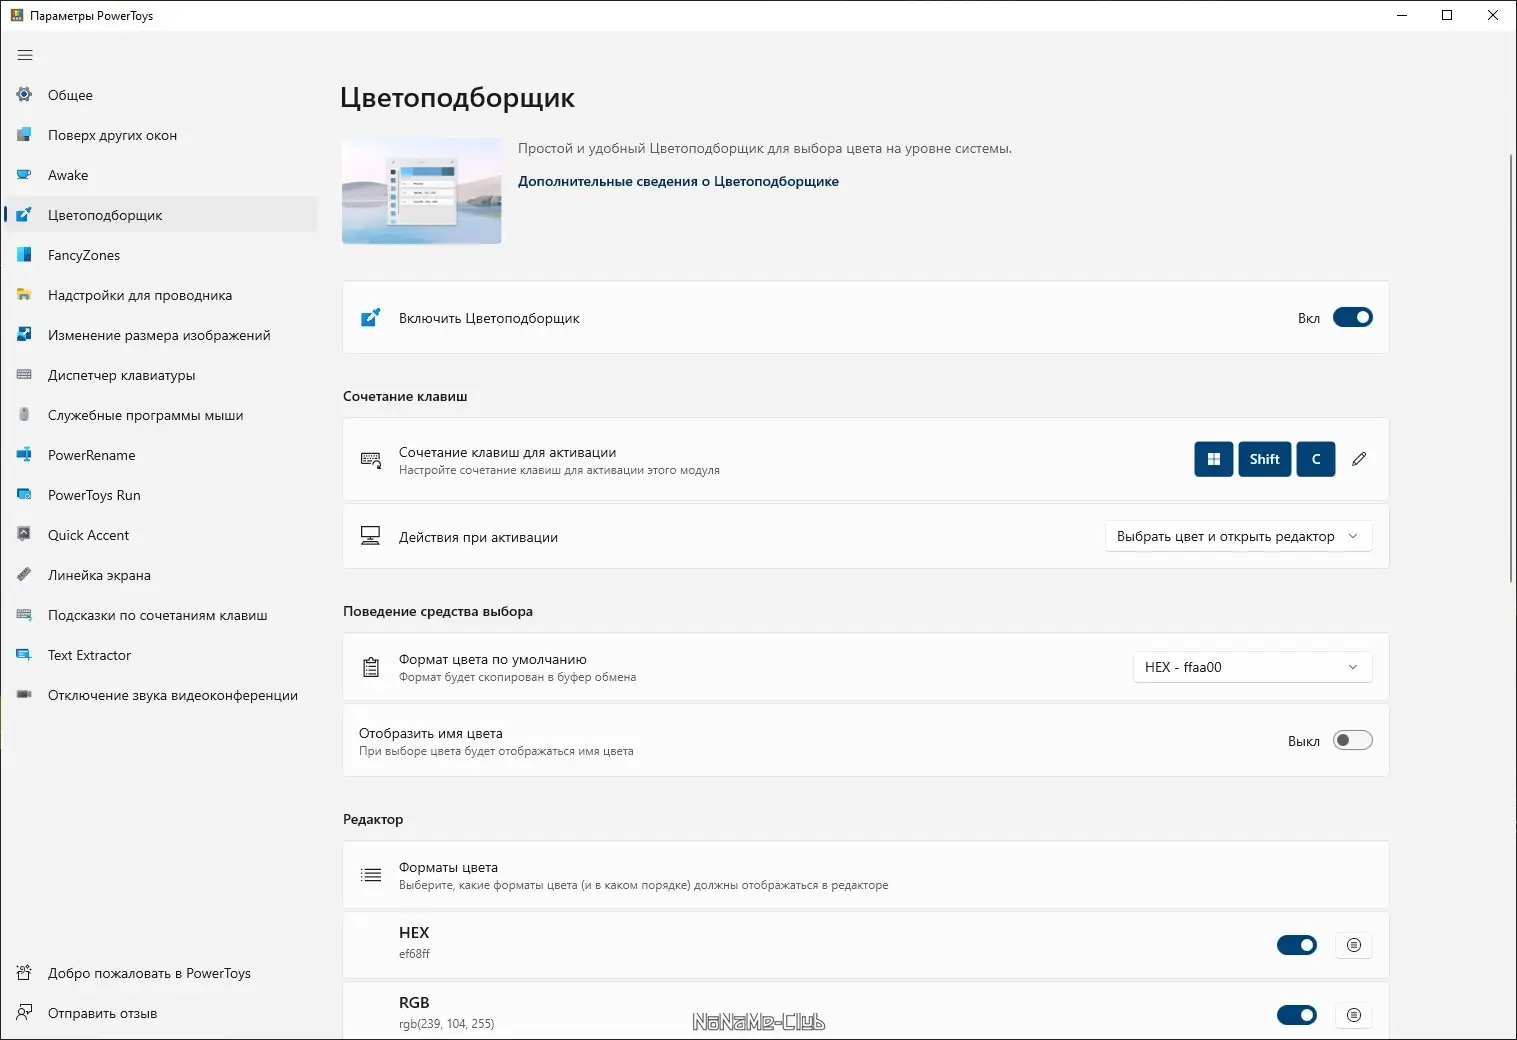Click the pencil icon to edit activation shortcut
Screen dimensions: 1517x1040
tap(1359, 459)
